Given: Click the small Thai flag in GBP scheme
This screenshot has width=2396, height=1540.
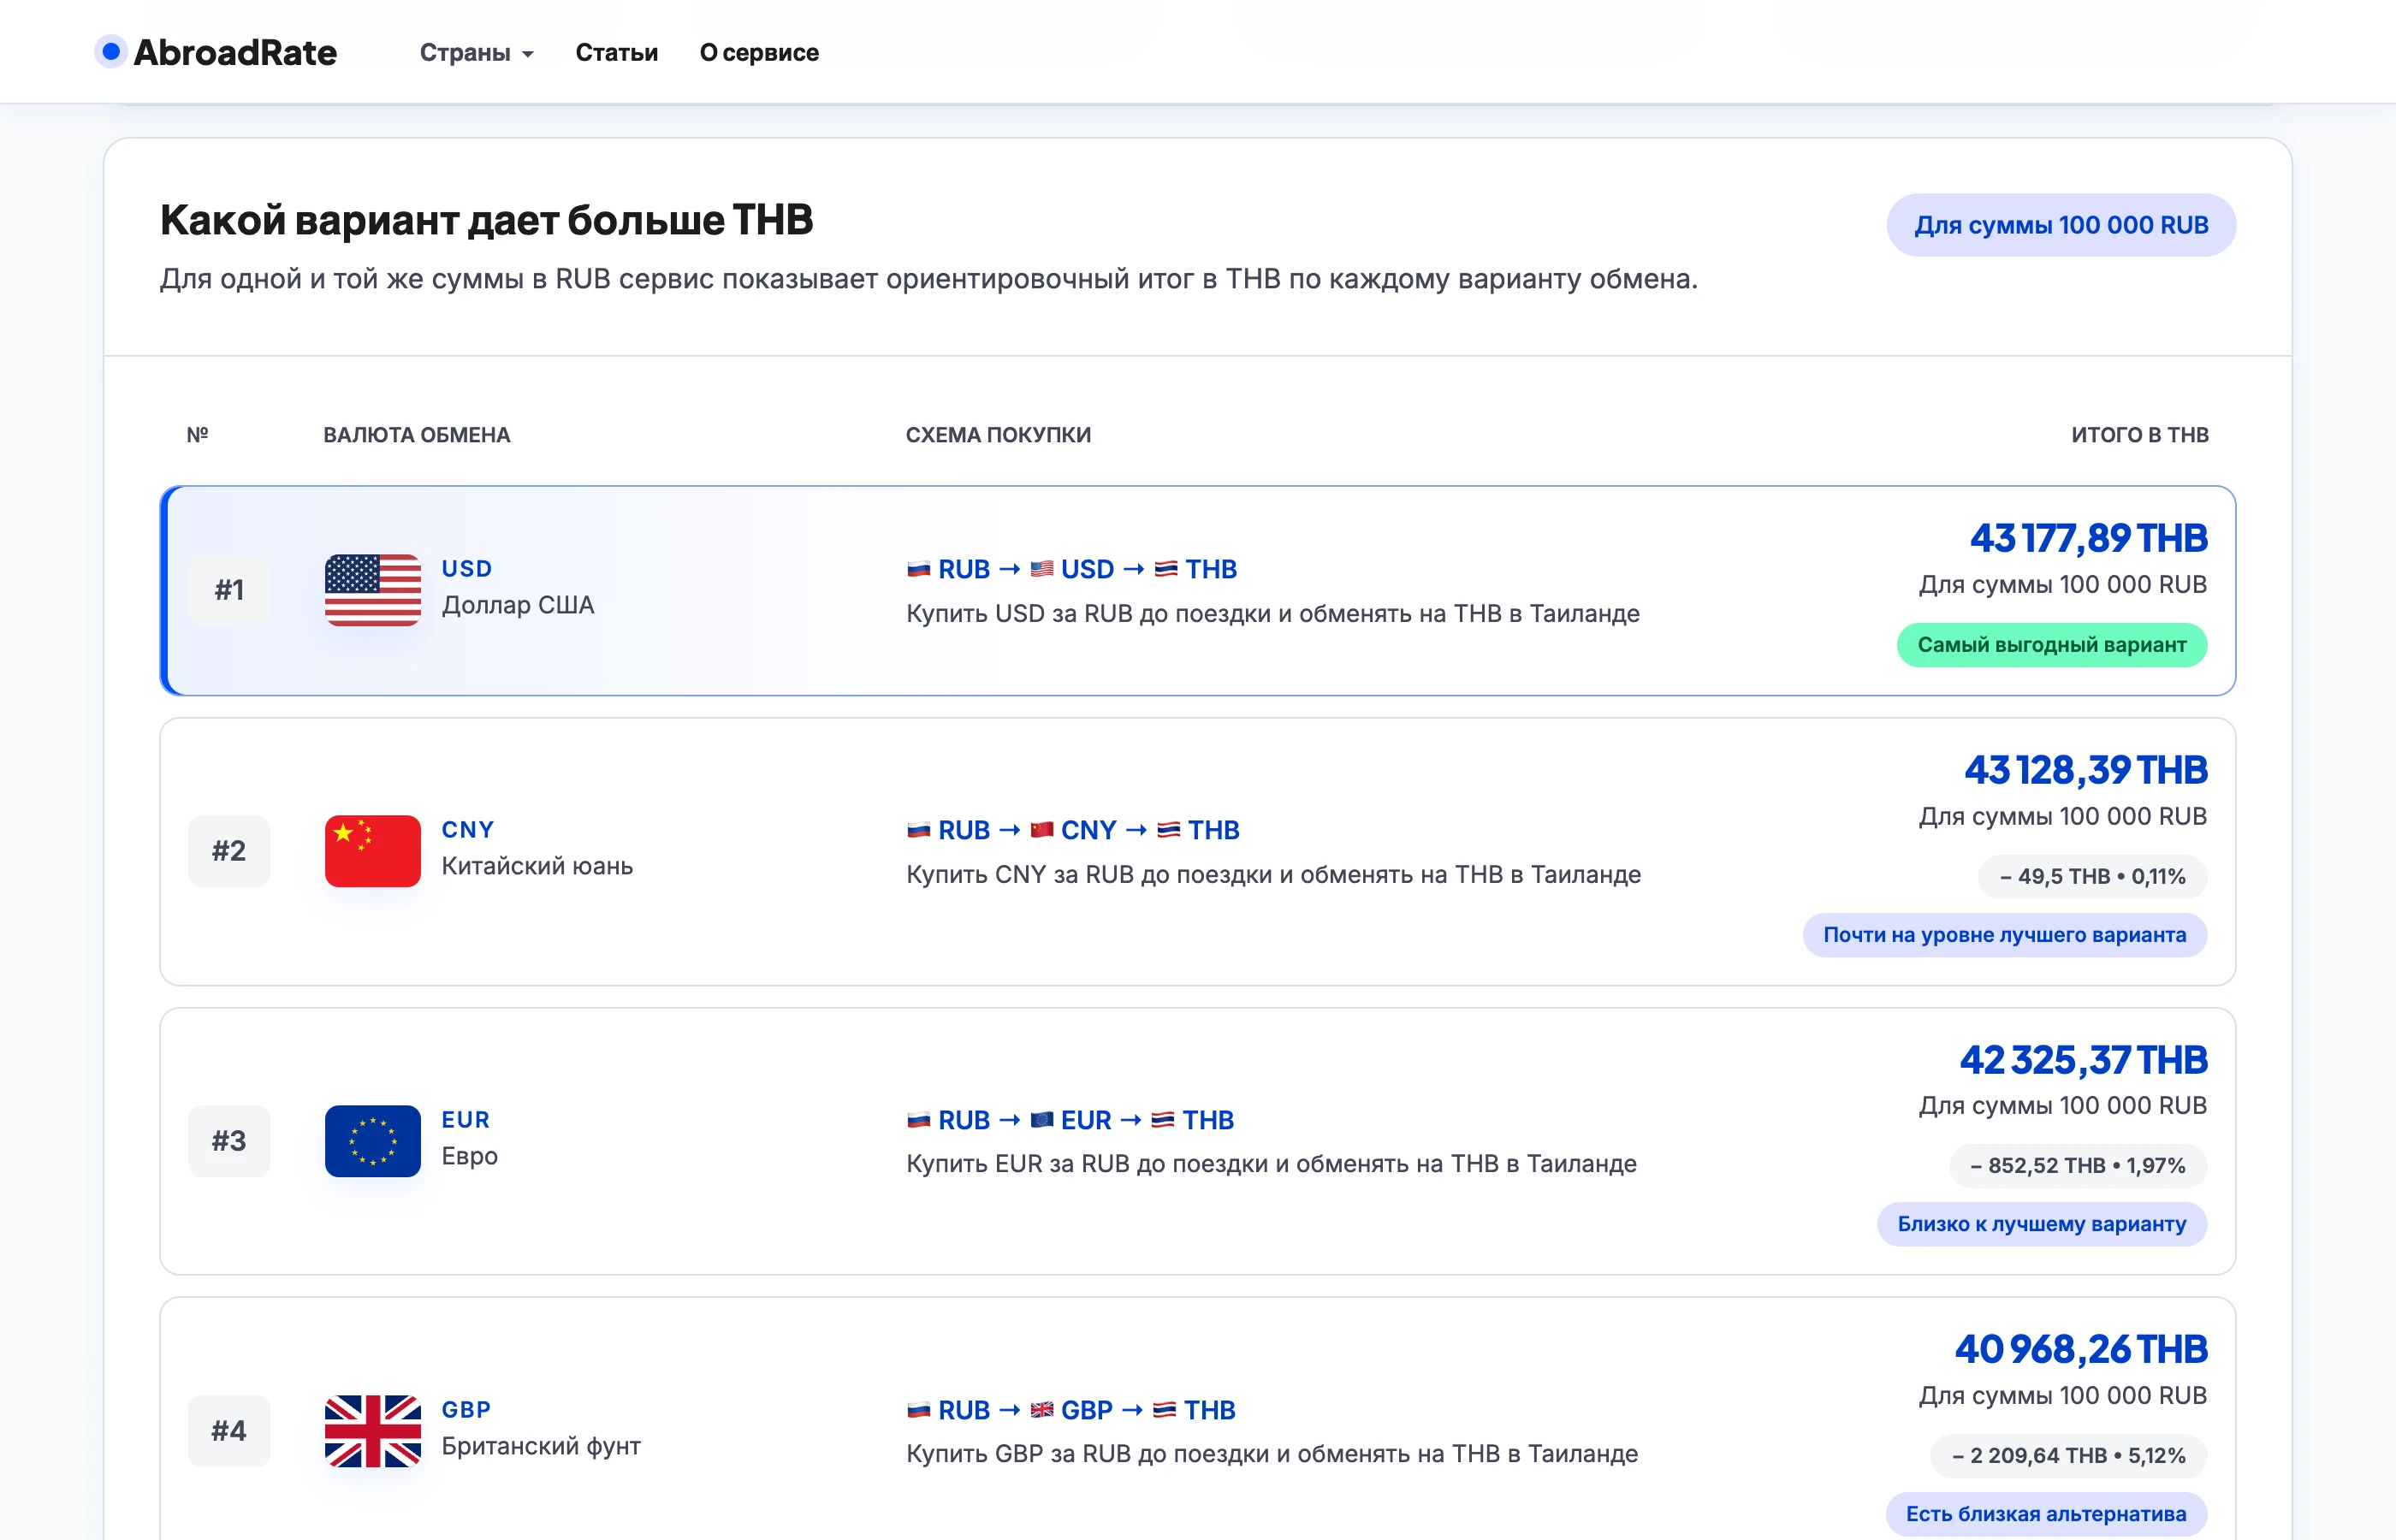Looking at the screenshot, I should [1164, 1410].
